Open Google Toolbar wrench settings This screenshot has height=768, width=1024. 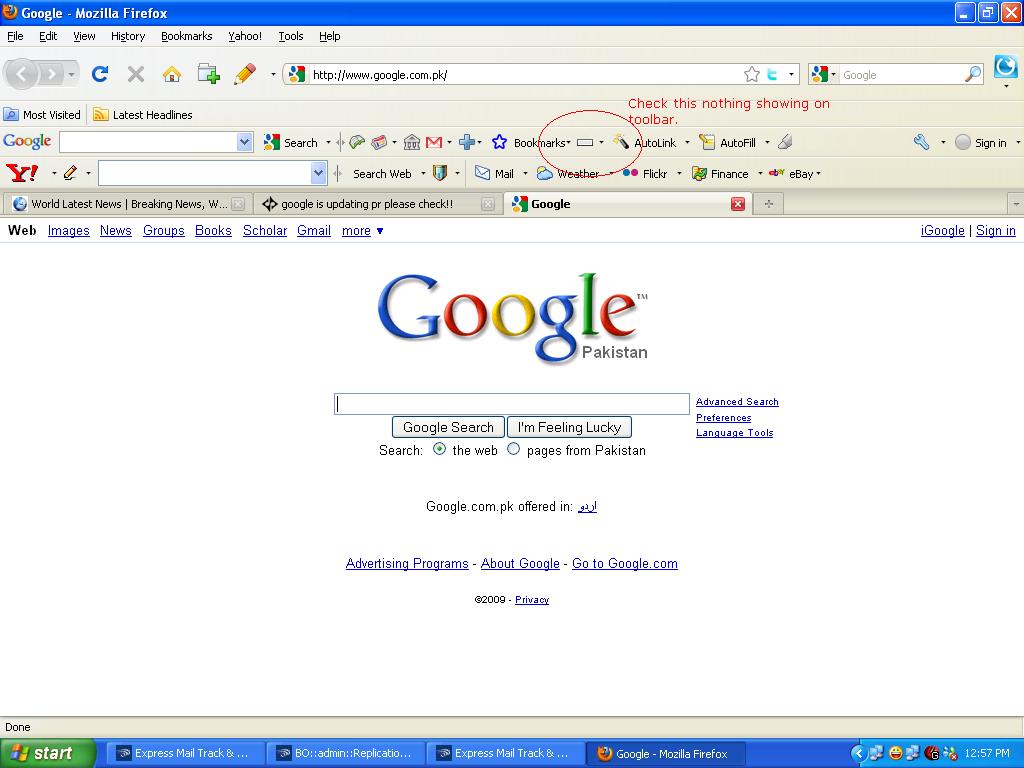pyautogui.click(x=921, y=142)
